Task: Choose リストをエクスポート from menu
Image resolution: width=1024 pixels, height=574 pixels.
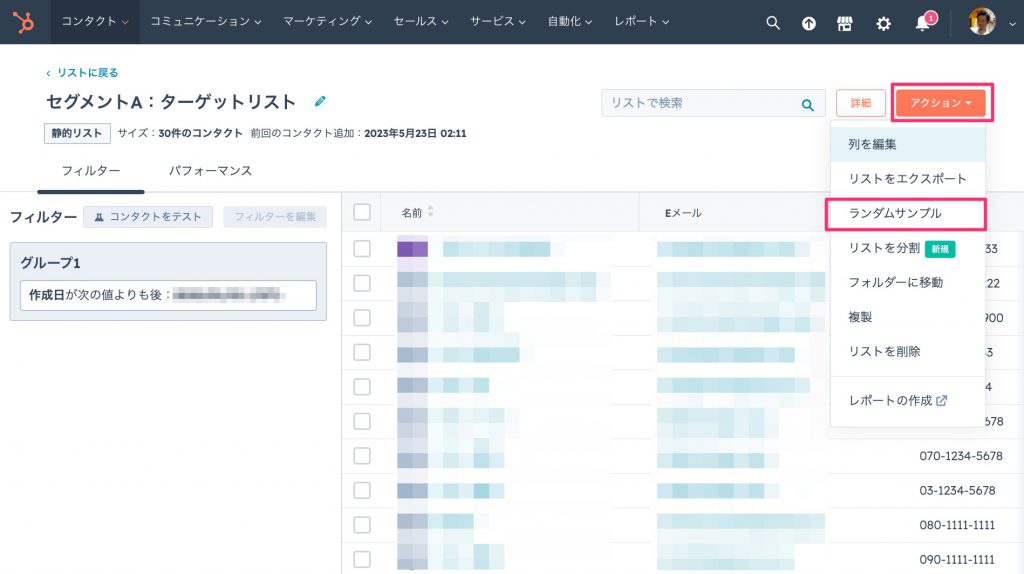Action: [x=908, y=179]
